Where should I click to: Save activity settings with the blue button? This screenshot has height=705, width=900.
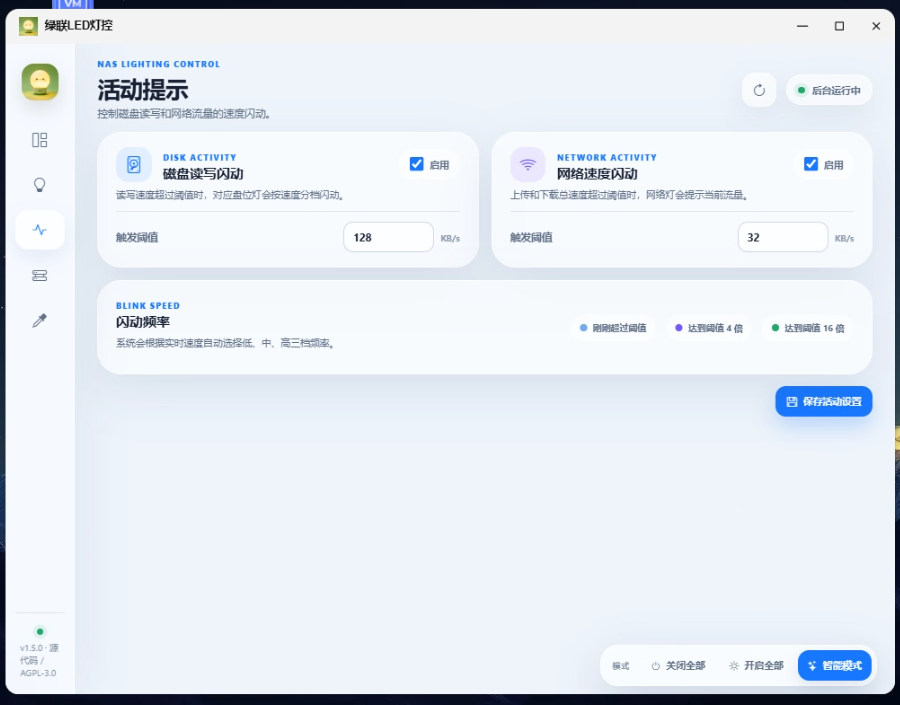tap(824, 401)
